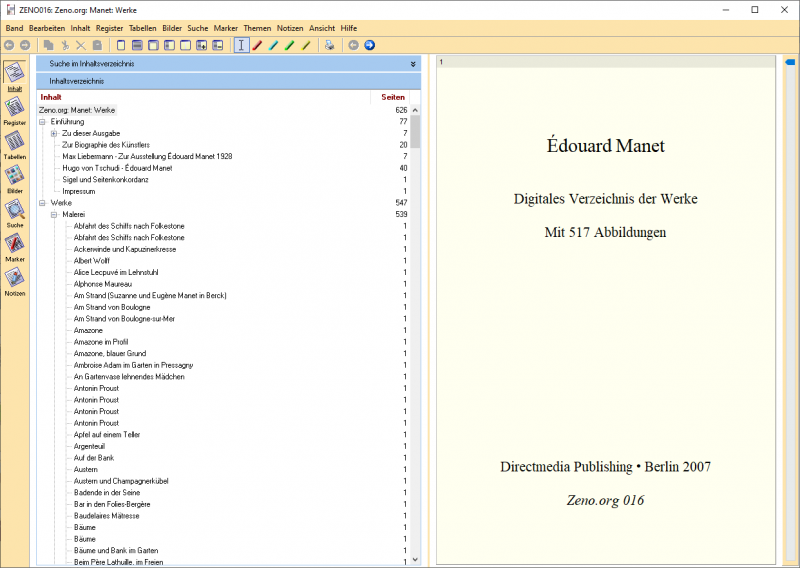The height and width of the screenshot is (568, 800).
Task: Open the Suche sidebar panel
Action: (x=15, y=210)
